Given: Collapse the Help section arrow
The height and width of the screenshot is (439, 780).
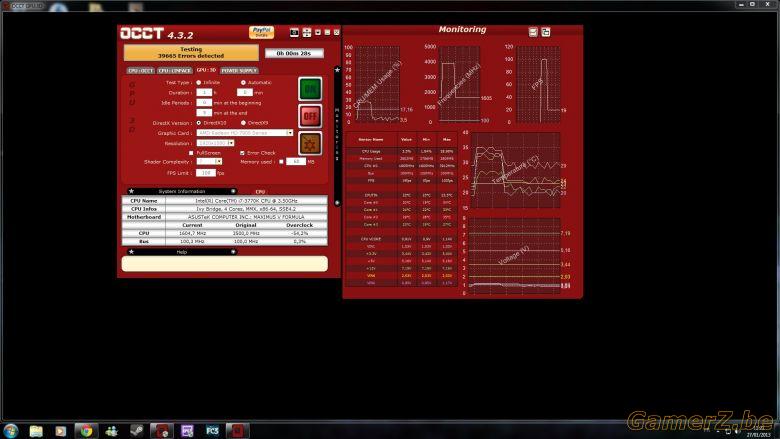Looking at the screenshot, I should [233, 252].
